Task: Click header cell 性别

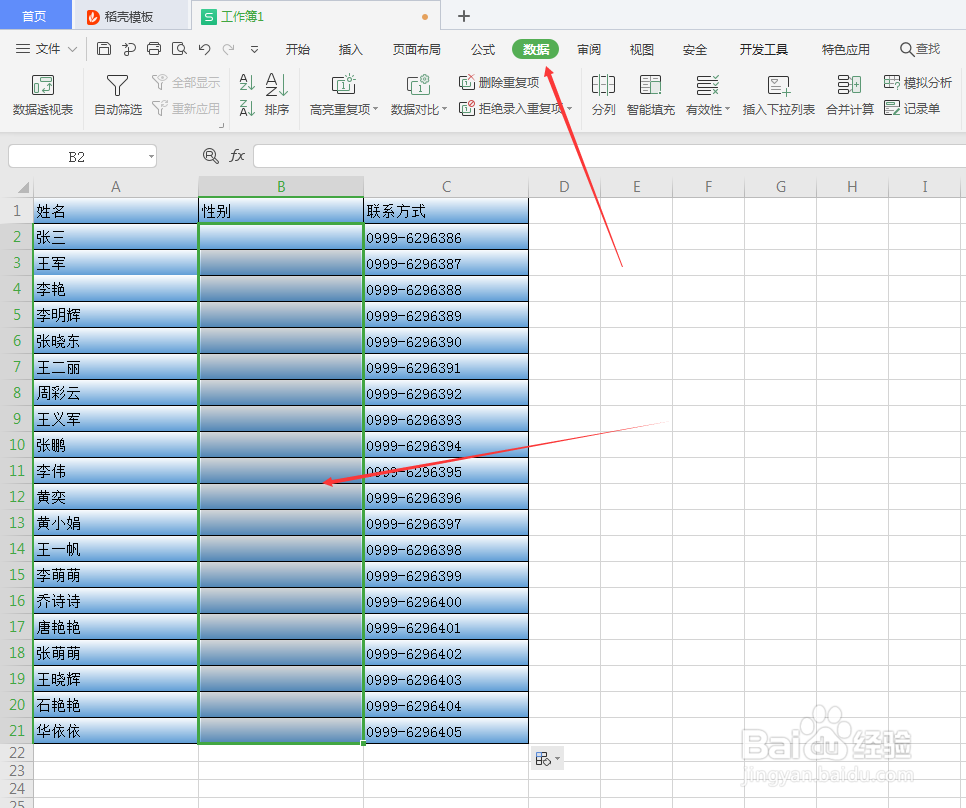Action: click(281, 211)
